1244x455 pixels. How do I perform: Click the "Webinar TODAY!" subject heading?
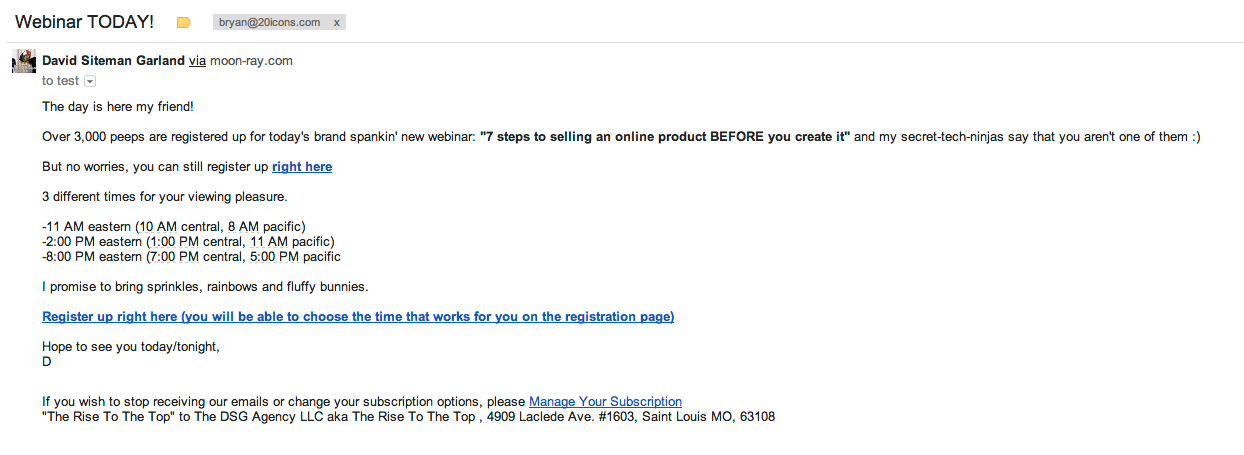(x=84, y=22)
